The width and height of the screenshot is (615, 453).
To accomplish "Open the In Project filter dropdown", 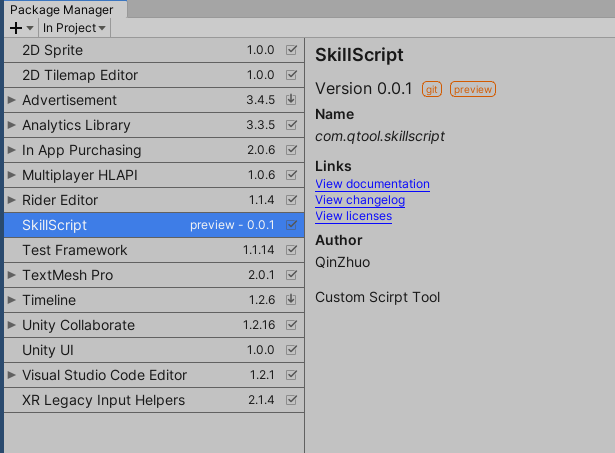I will coord(74,28).
